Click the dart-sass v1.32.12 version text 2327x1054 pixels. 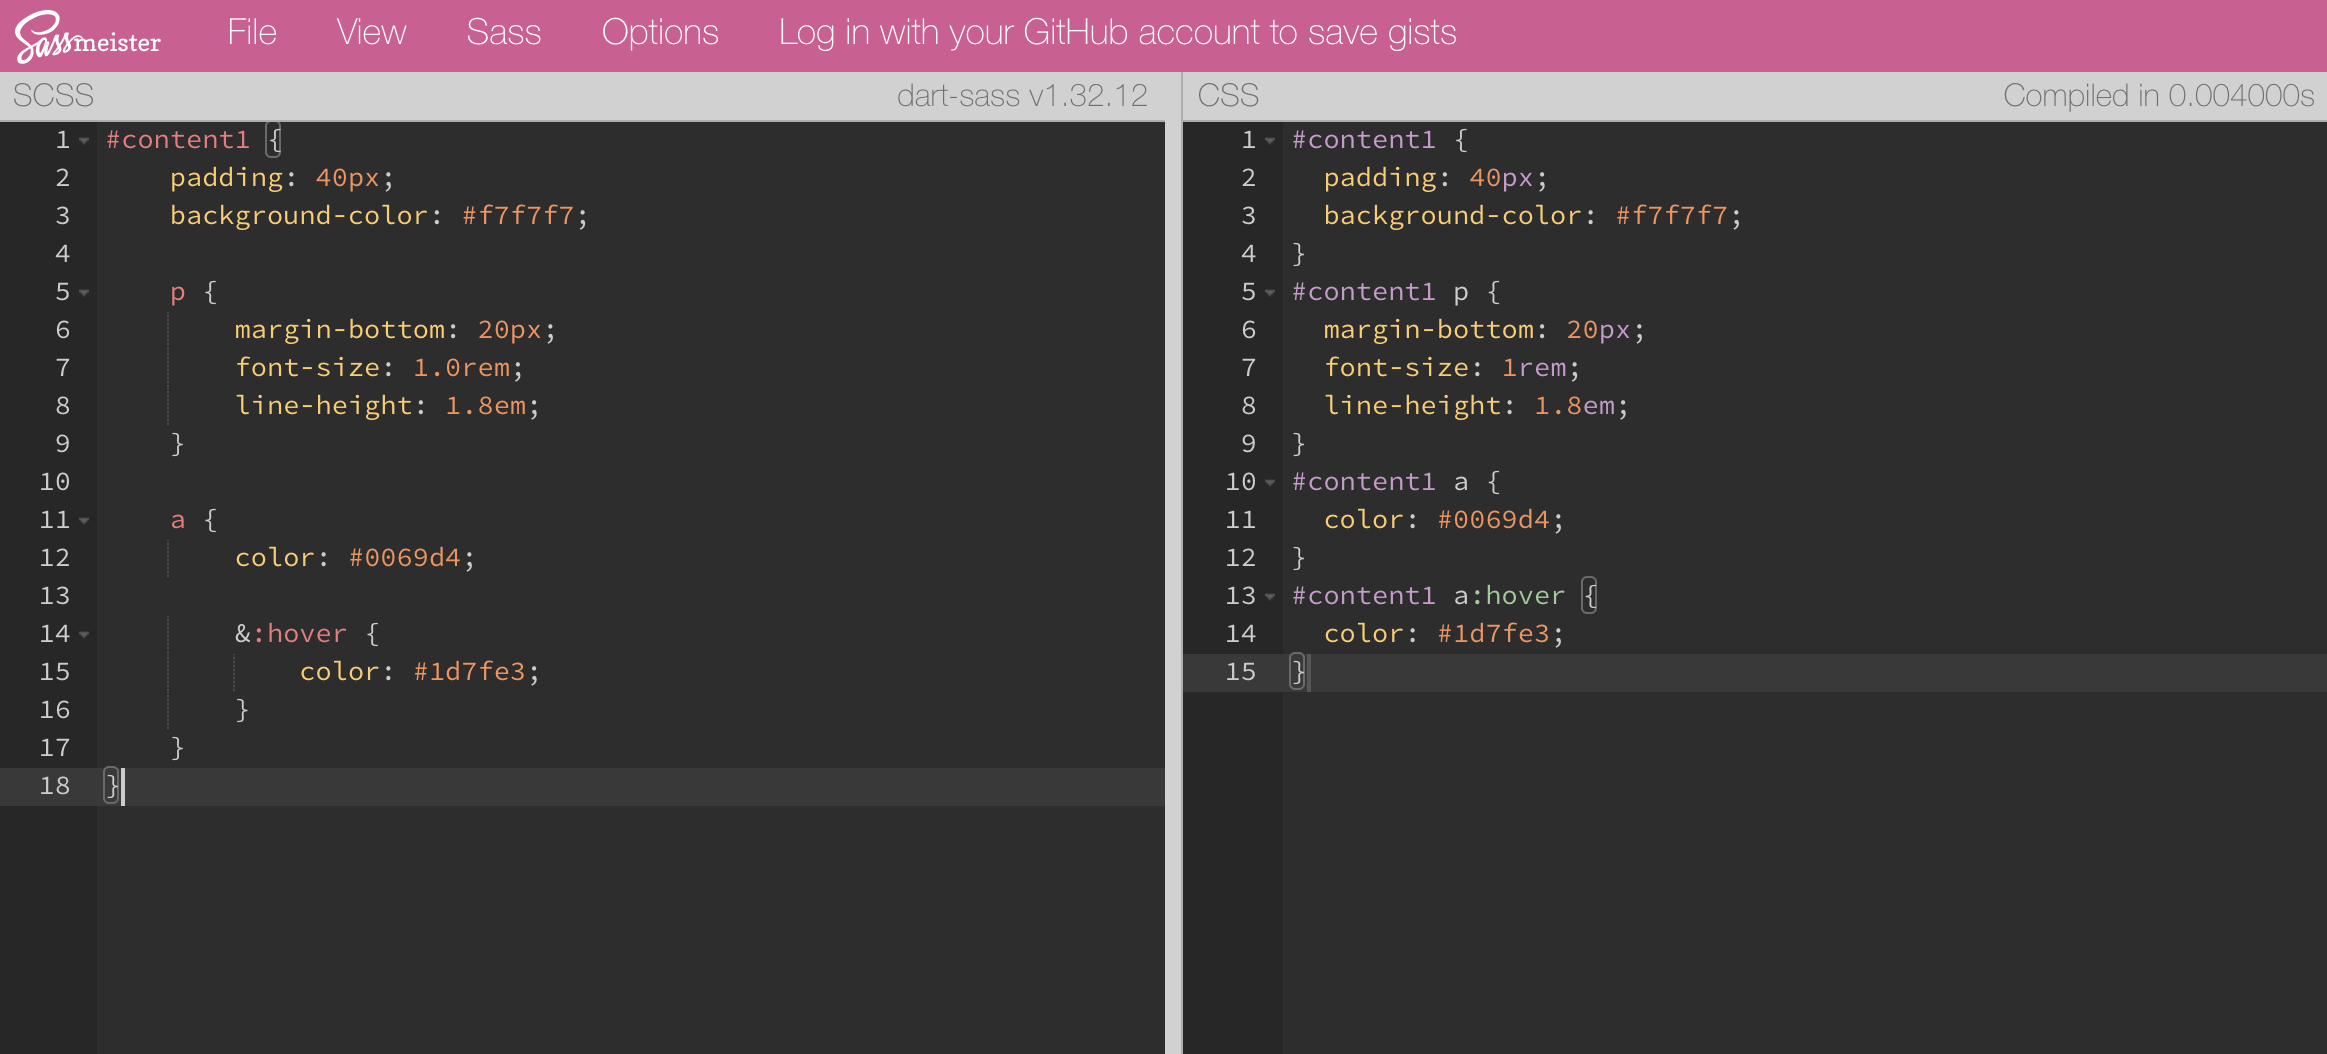[1022, 95]
